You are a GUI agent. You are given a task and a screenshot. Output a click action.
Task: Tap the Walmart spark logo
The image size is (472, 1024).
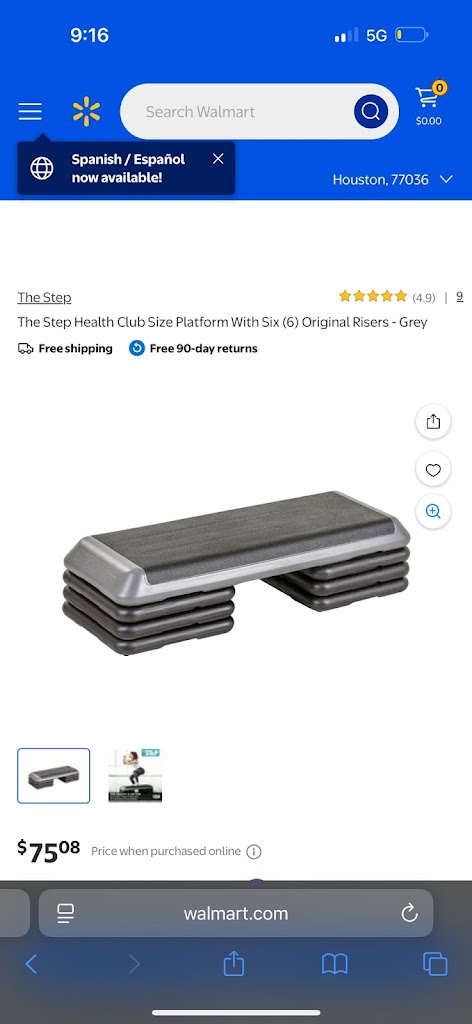(x=87, y=112)
